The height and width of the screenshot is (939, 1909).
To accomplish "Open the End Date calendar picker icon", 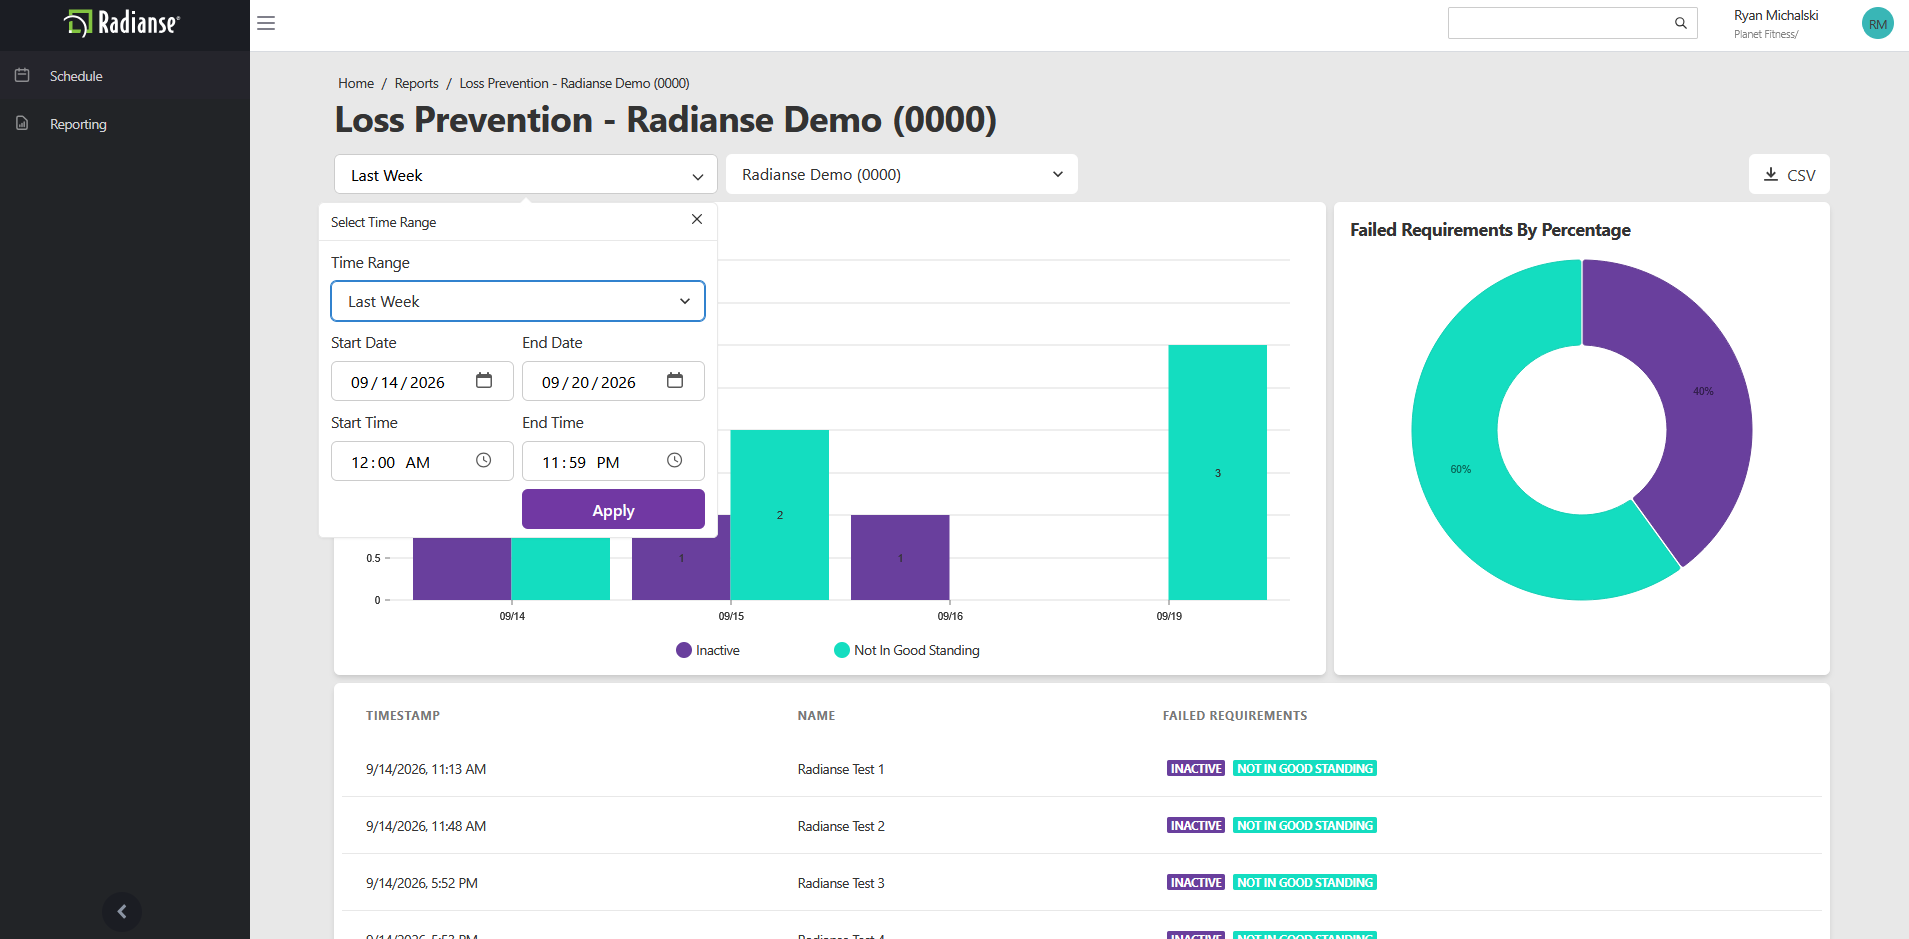I will pos(675,380).
